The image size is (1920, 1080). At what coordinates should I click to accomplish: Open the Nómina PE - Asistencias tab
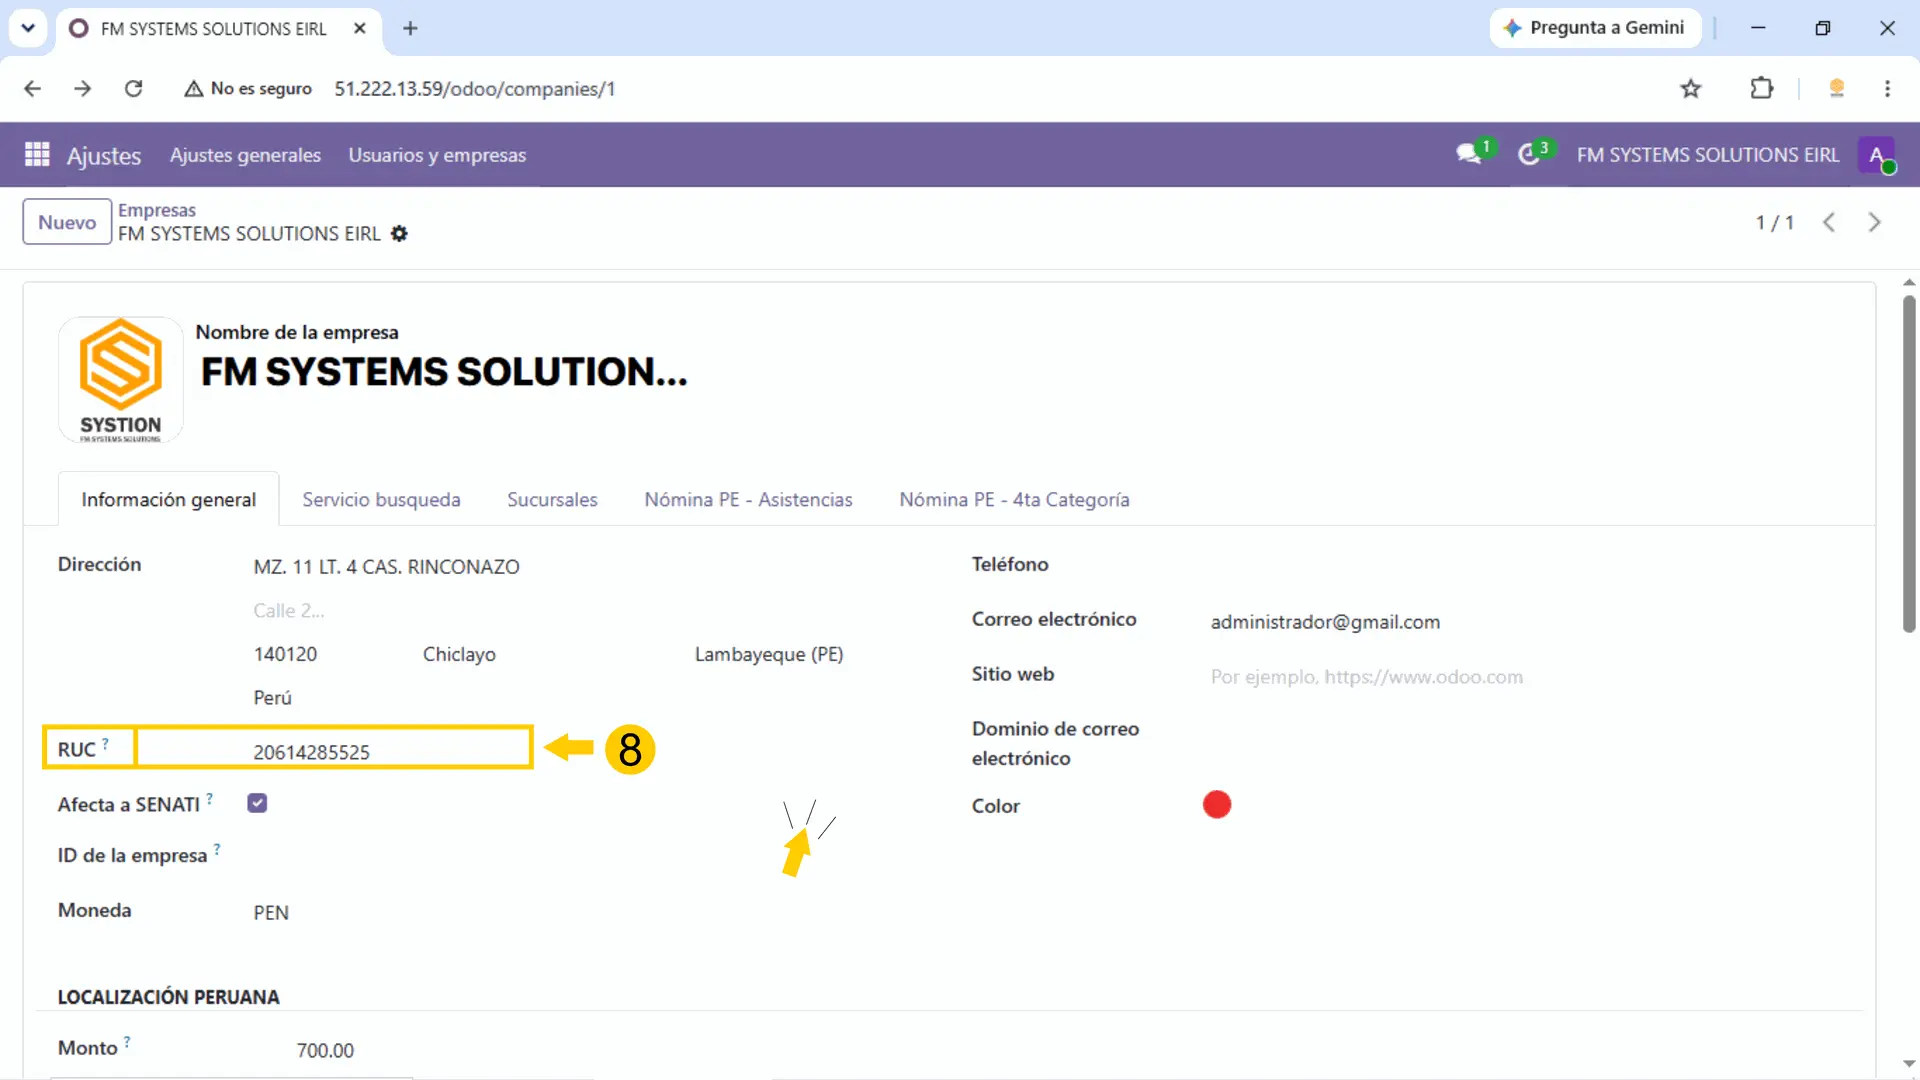(x=748, y=499)
